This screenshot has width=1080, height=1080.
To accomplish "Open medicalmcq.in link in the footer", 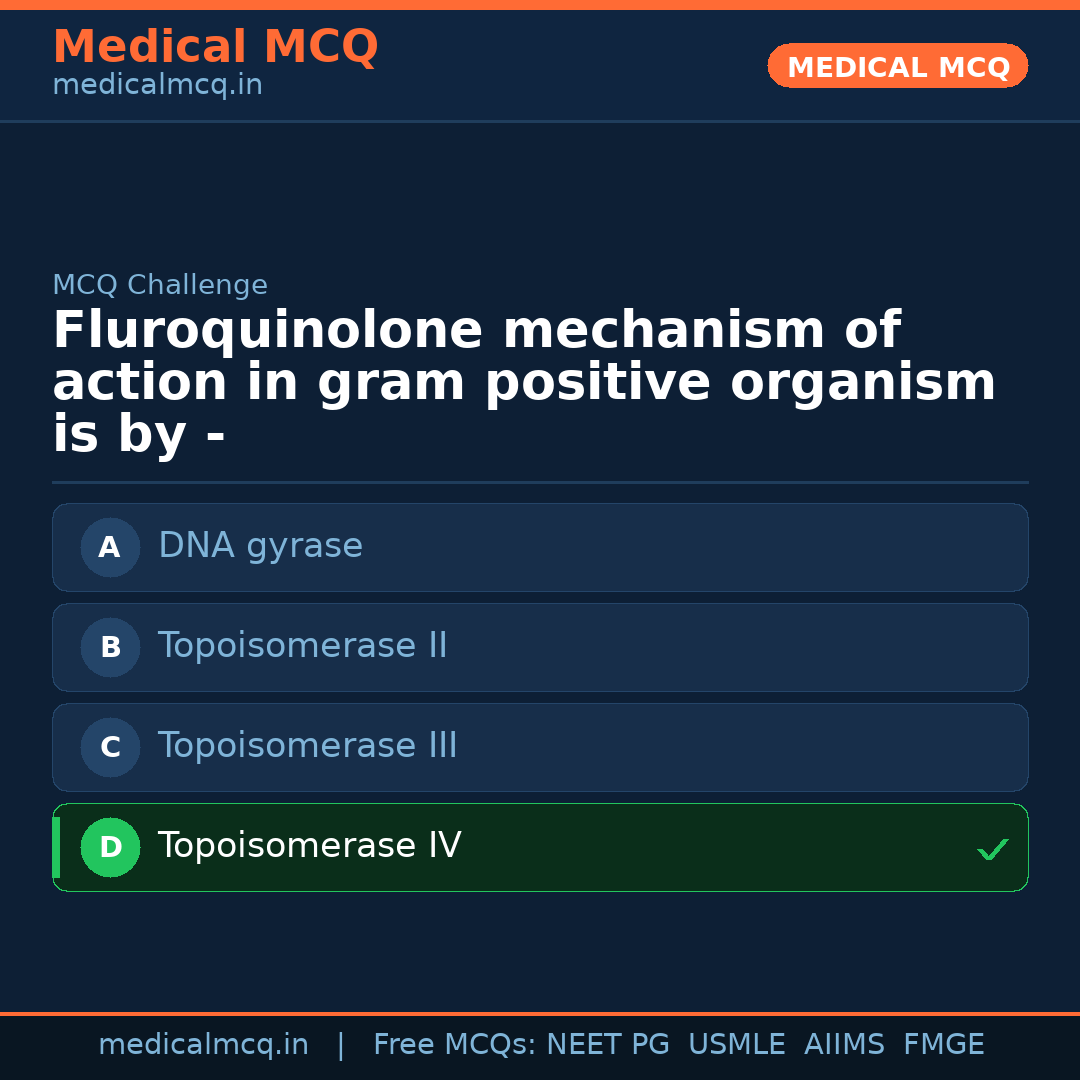I will [203, 1045].
